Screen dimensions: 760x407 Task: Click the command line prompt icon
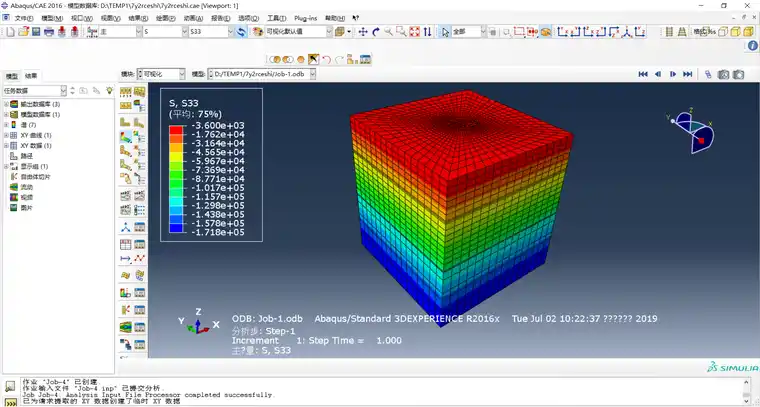click(x=10, y=402)
